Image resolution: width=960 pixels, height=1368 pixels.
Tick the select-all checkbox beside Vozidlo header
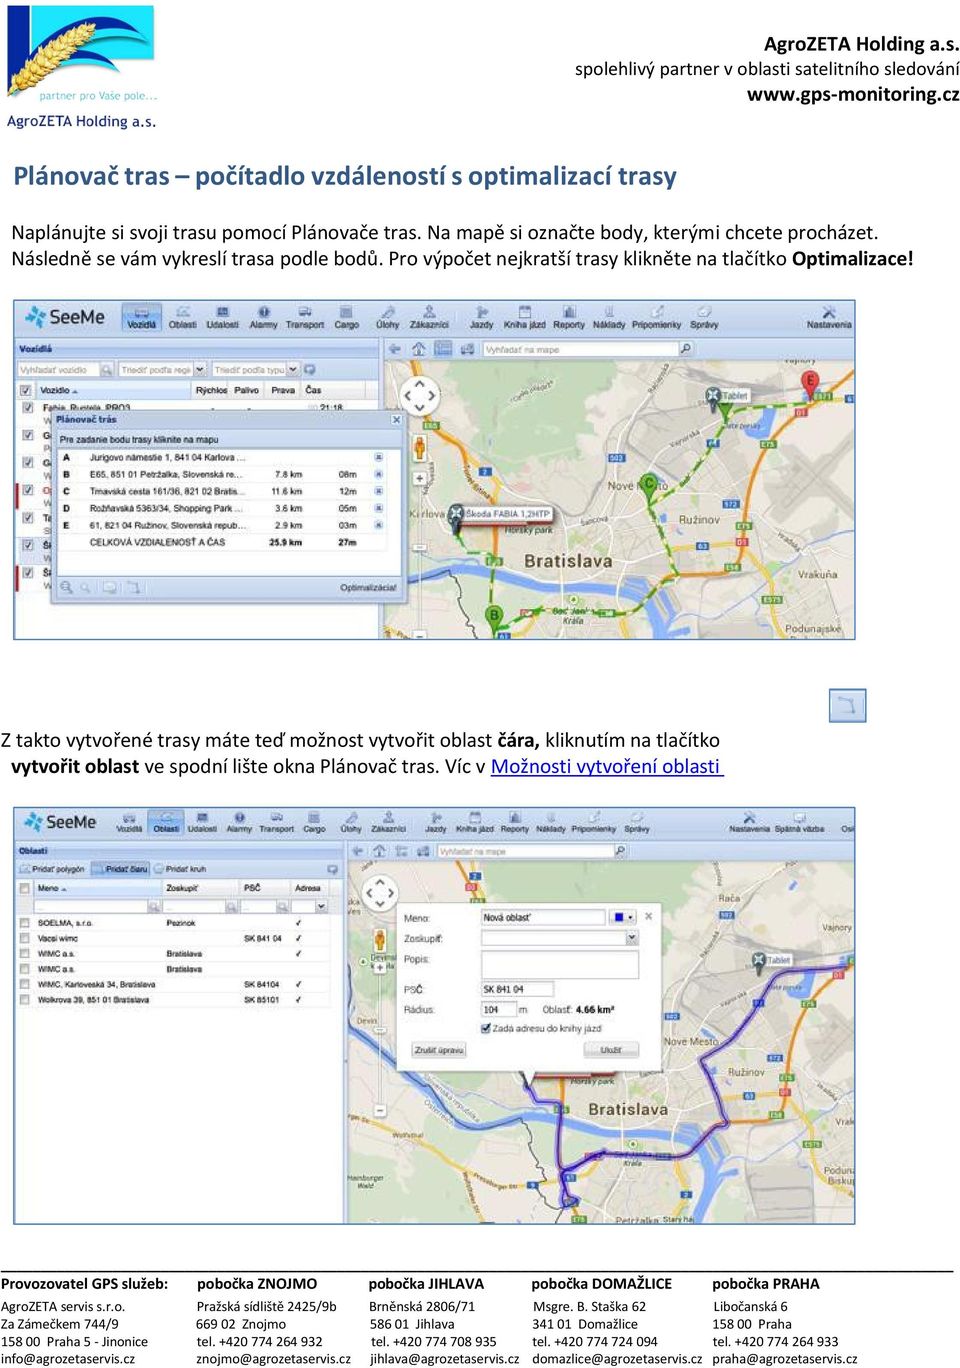[27, 390]
